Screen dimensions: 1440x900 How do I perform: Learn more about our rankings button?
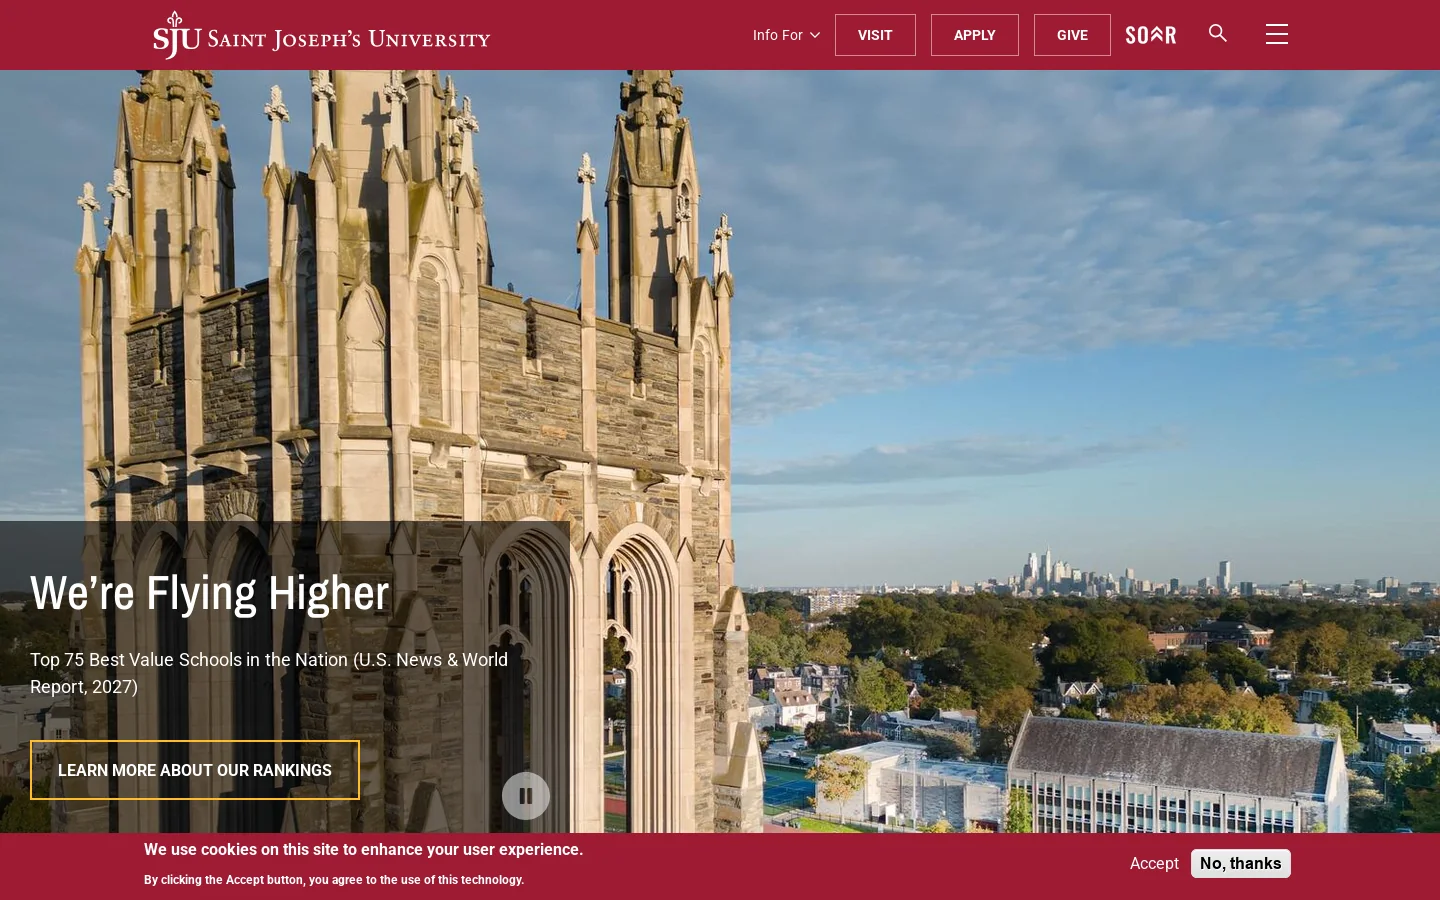coord(195,770)
